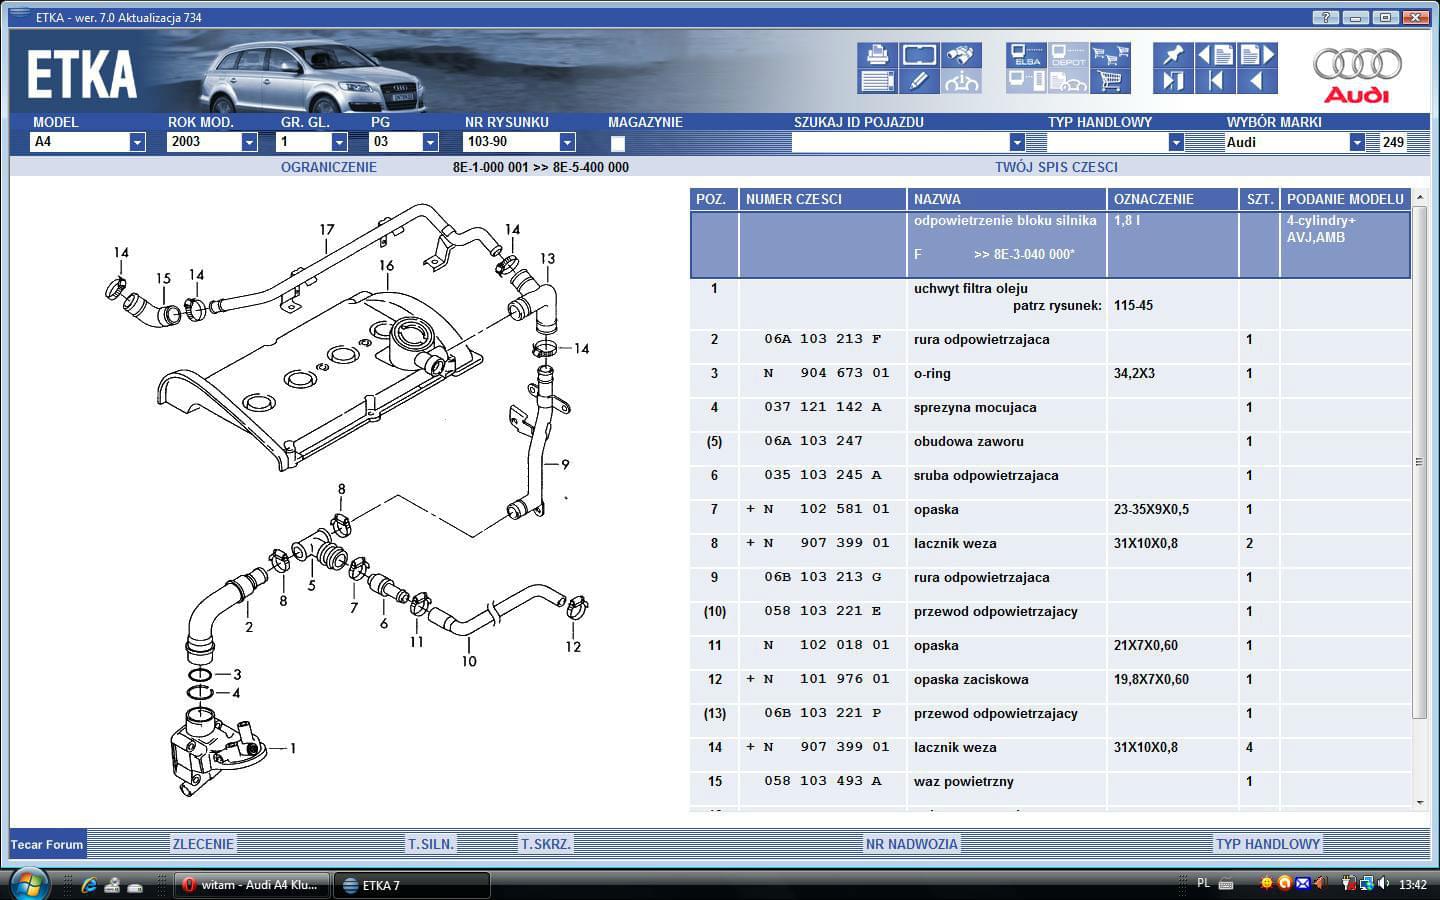Viewport: 1440px width, 900px height.
Task: Select the pencil edit icon
Action: (919, 81)
